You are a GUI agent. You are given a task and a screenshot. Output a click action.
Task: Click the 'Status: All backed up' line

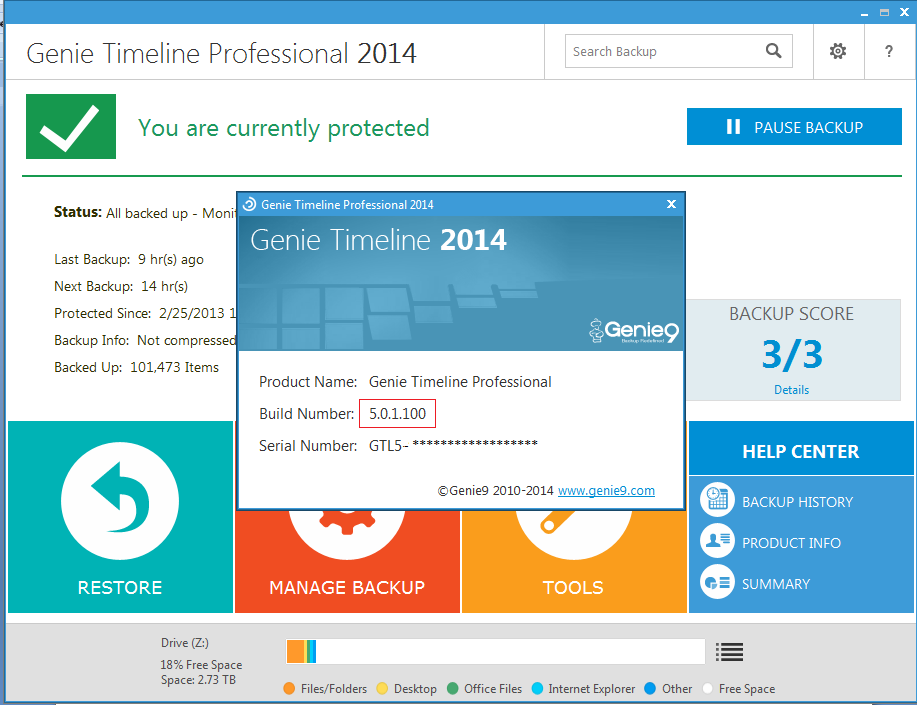[145, 212]
